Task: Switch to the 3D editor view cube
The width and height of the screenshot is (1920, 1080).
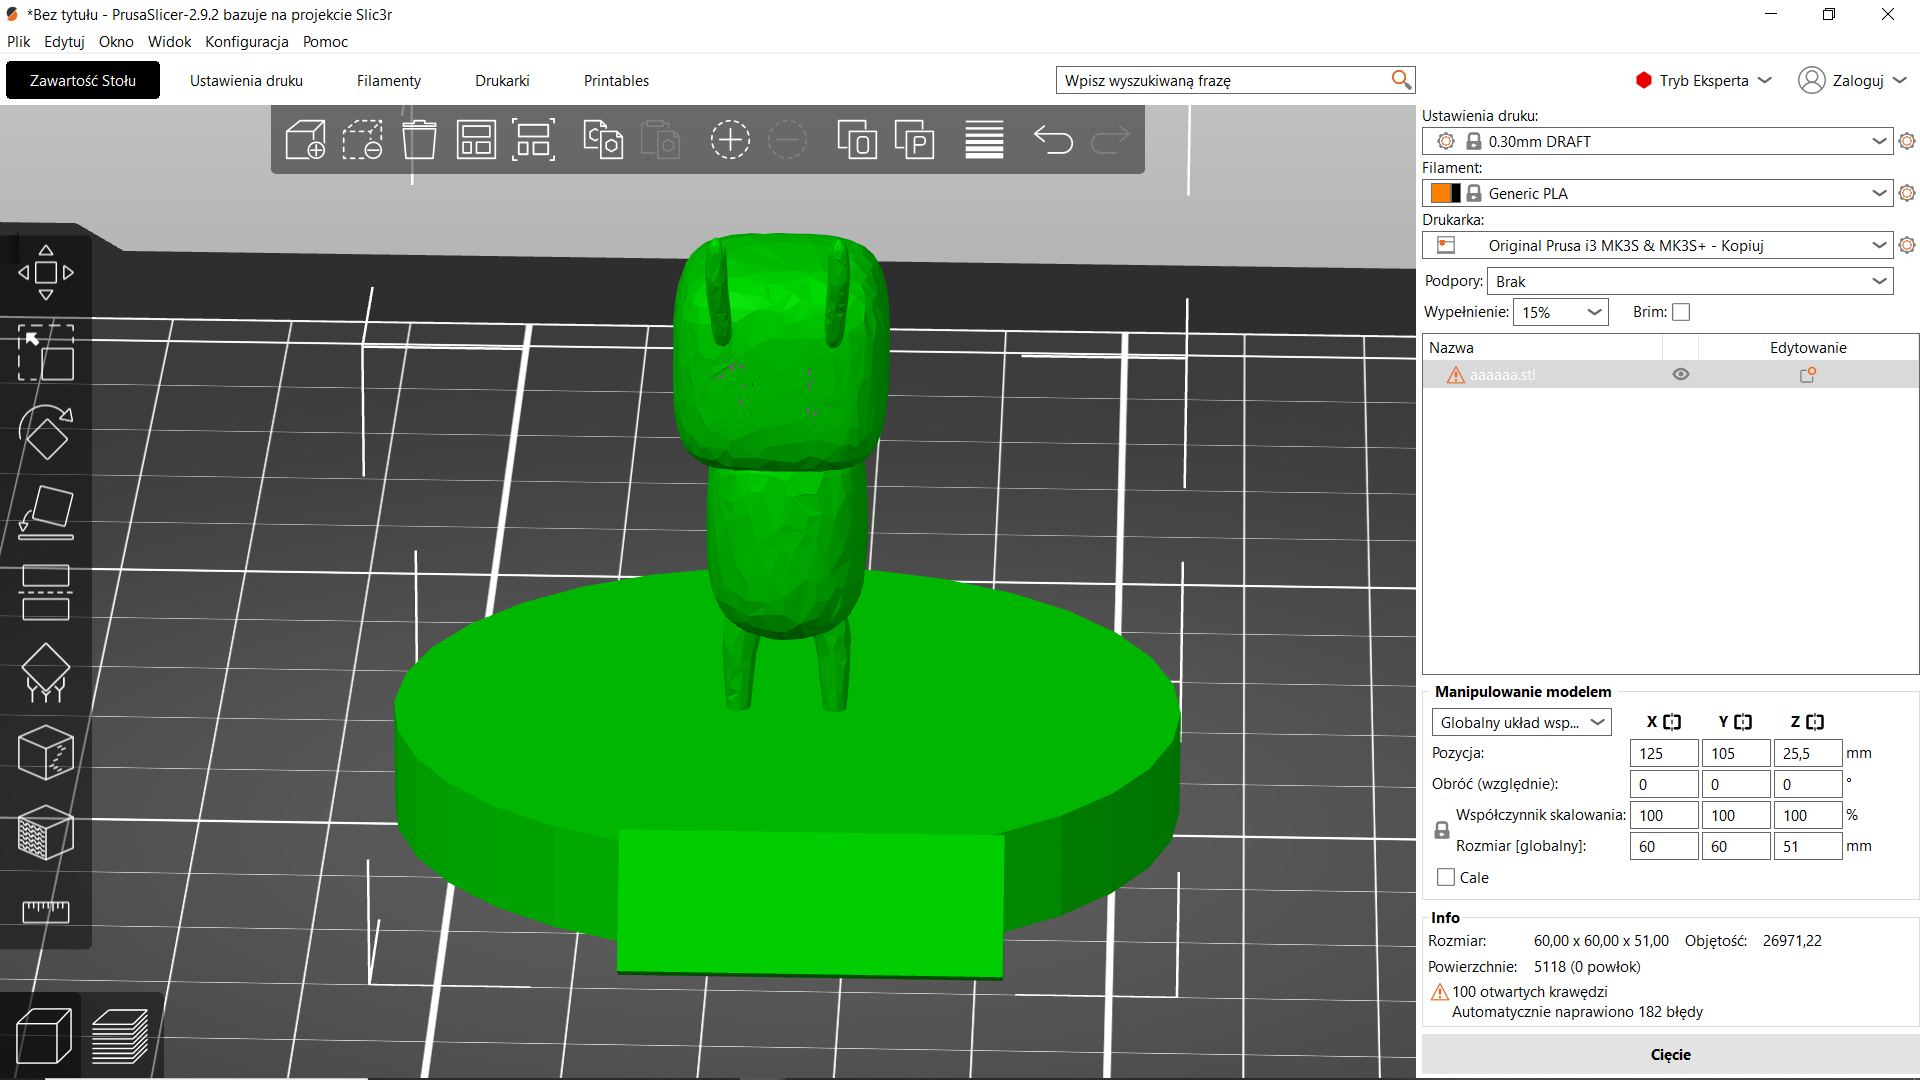Action: tap(44, 1035)
